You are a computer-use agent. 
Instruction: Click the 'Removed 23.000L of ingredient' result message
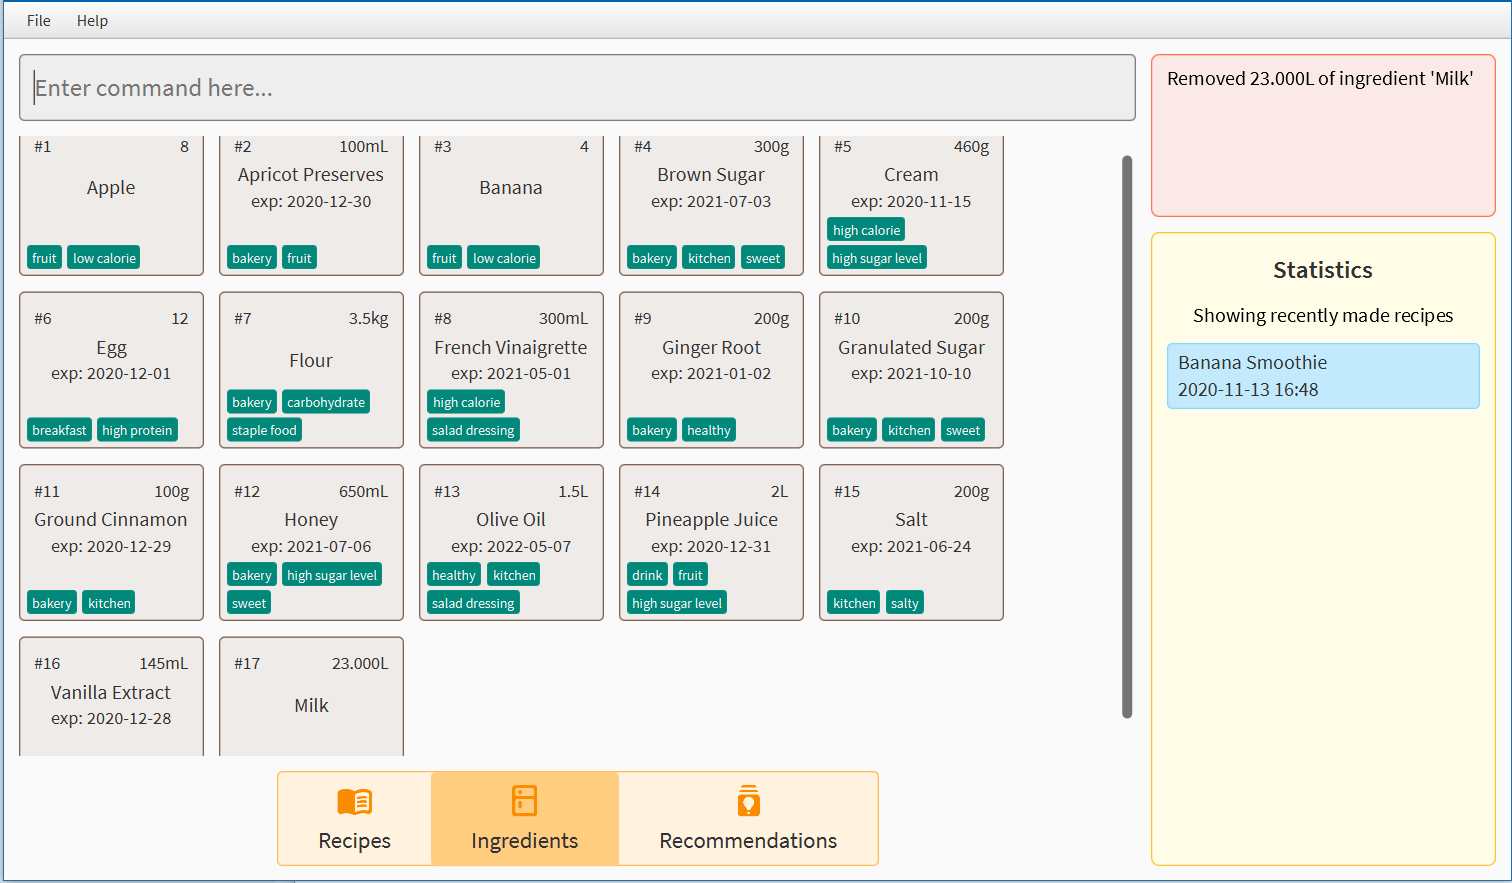click(1320, 79)
